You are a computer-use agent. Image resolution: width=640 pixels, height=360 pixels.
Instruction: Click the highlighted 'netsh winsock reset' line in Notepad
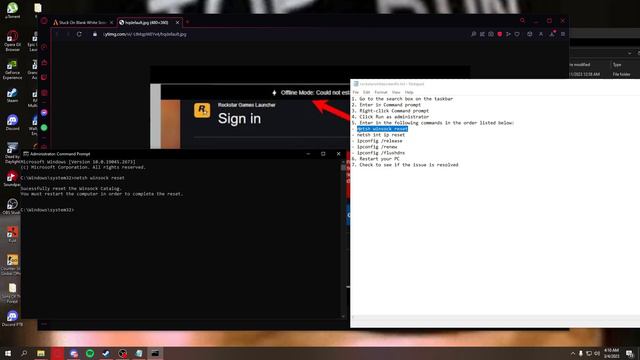[x=382, y=129]
